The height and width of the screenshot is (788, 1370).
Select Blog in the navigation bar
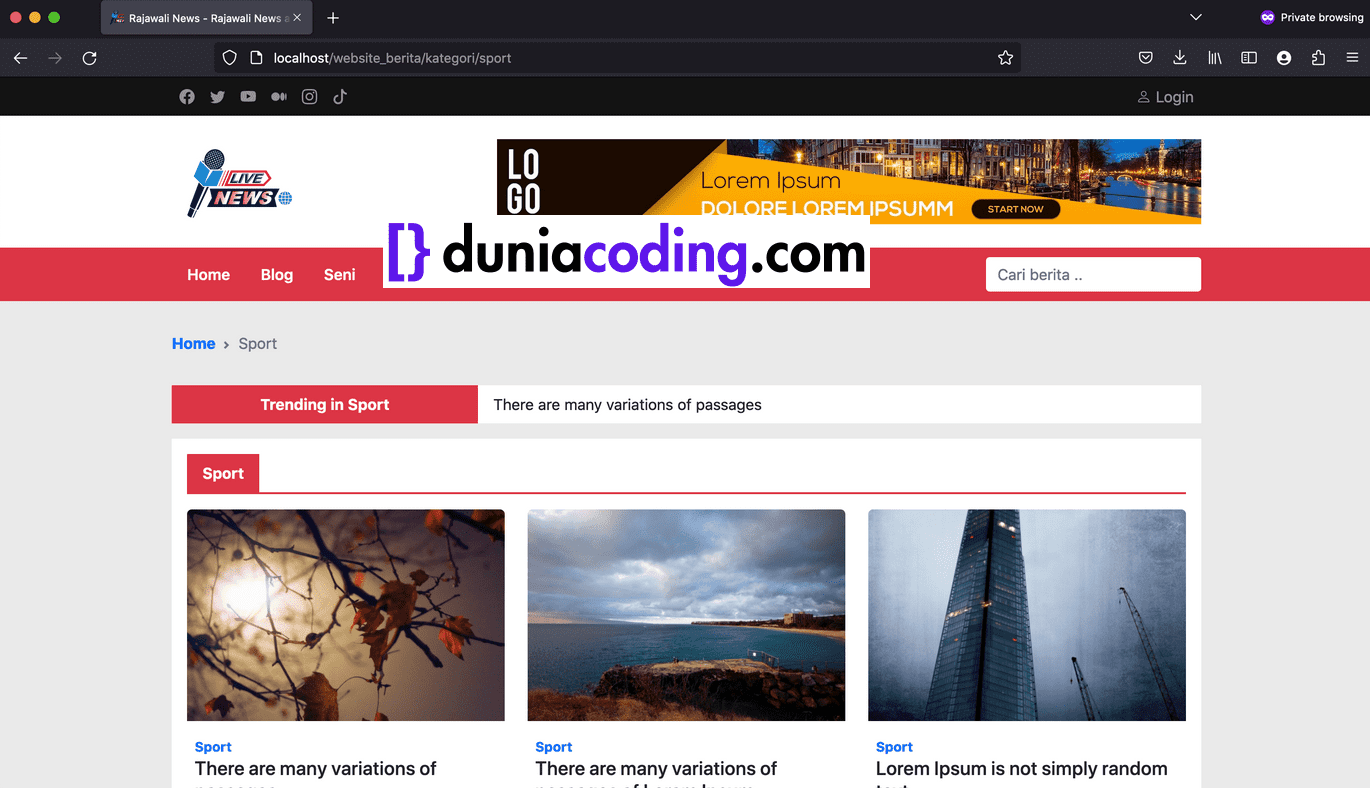click(276, 274)
